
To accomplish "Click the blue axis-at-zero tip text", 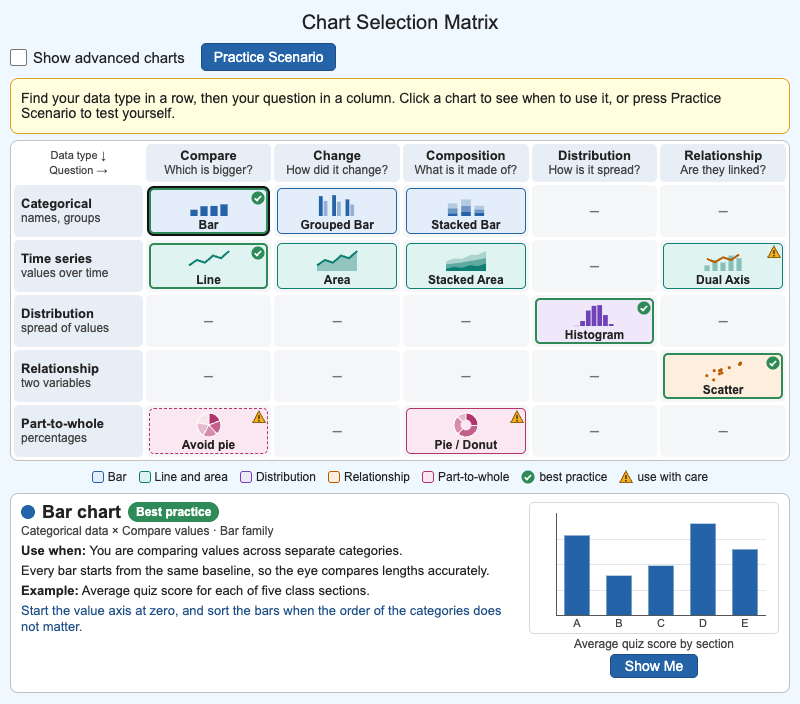I will [x=261, y=618].
